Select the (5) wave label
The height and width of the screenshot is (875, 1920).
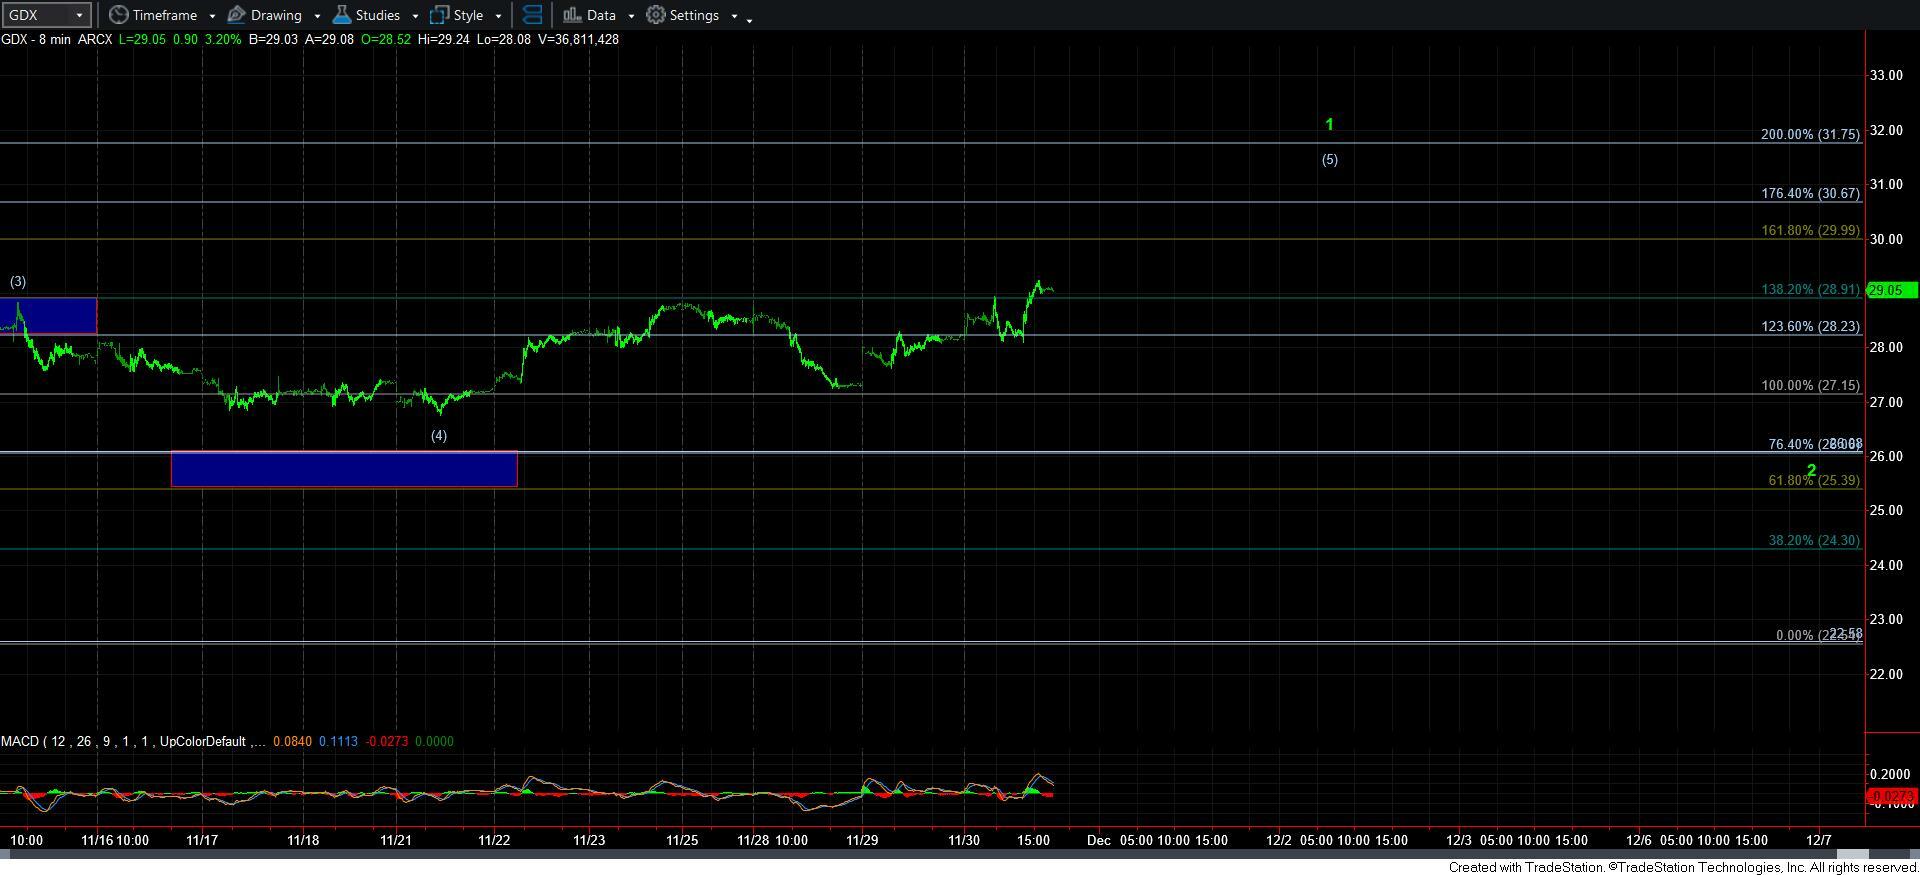[x=1329, y=160]
